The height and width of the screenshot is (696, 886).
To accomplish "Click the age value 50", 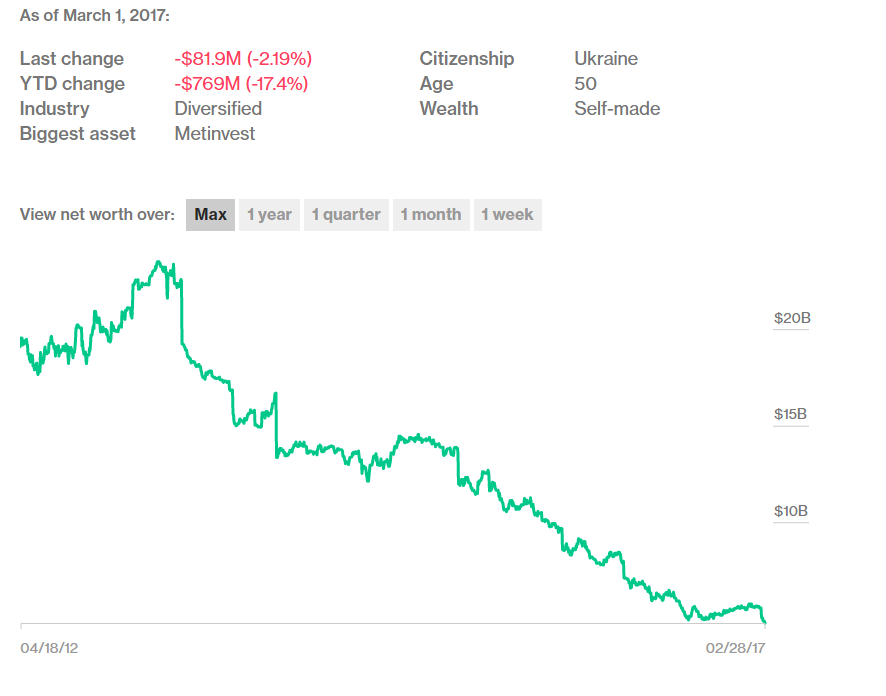I will (585, 84).
